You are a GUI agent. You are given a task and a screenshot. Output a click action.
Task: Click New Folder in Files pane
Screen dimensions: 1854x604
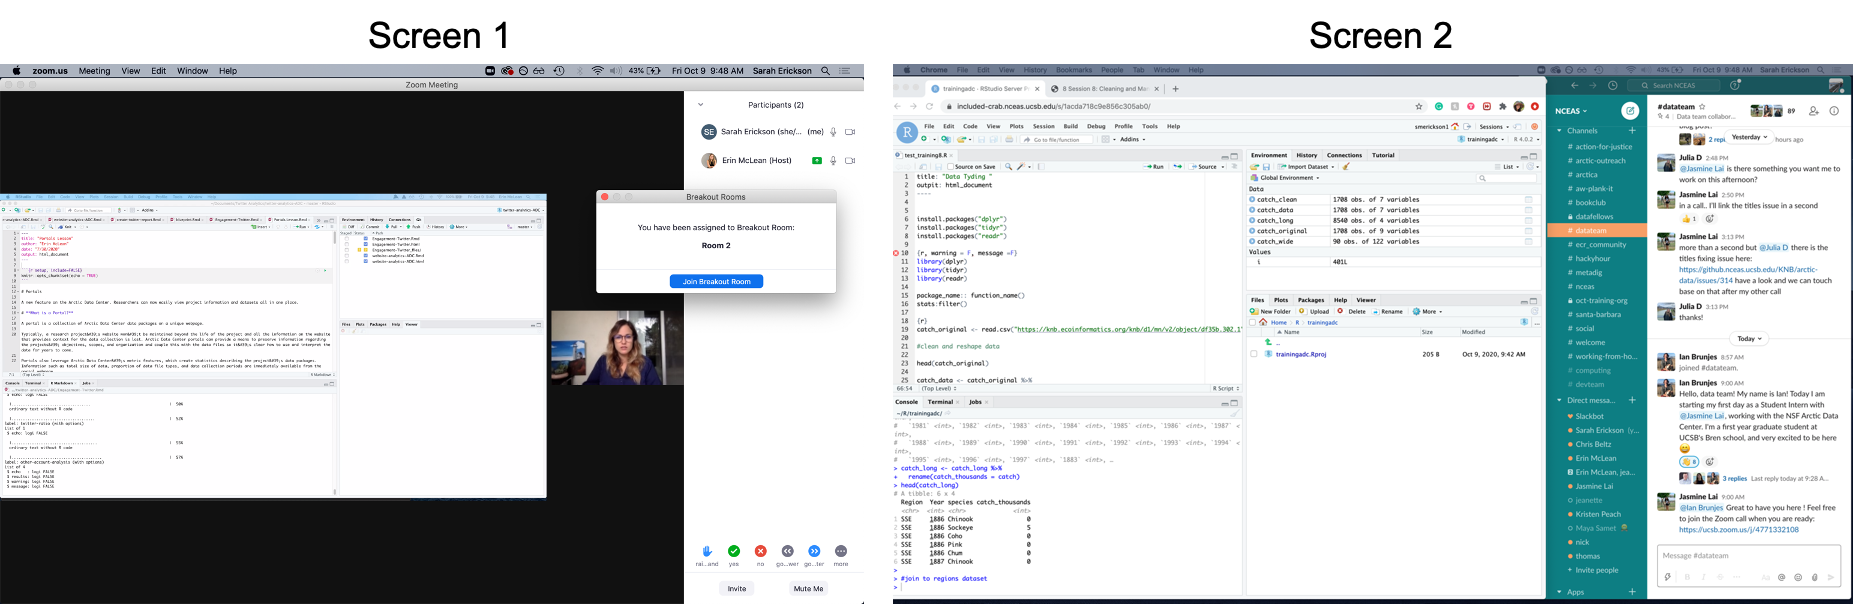coord(1270,311)
